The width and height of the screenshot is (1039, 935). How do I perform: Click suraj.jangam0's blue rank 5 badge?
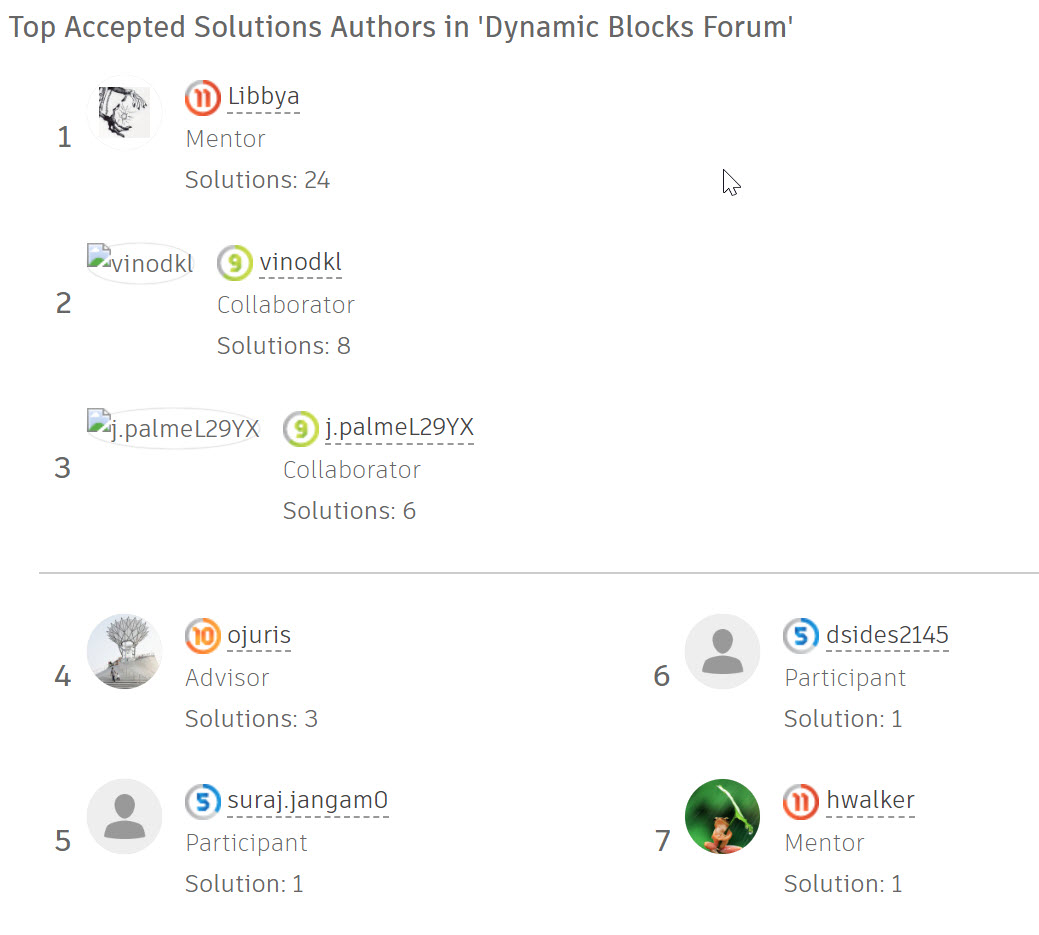pos(201,801)
